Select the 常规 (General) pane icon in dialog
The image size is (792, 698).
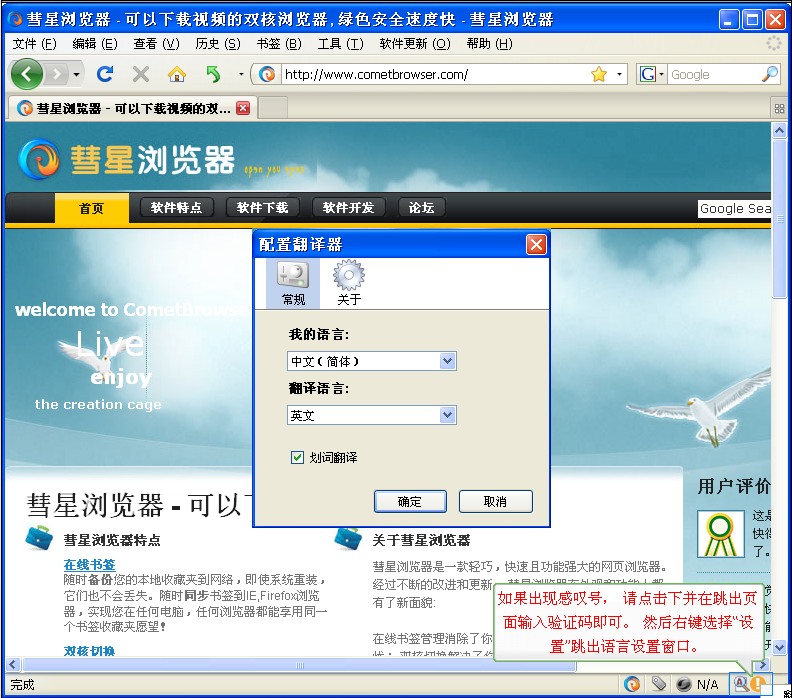[293, 282]
